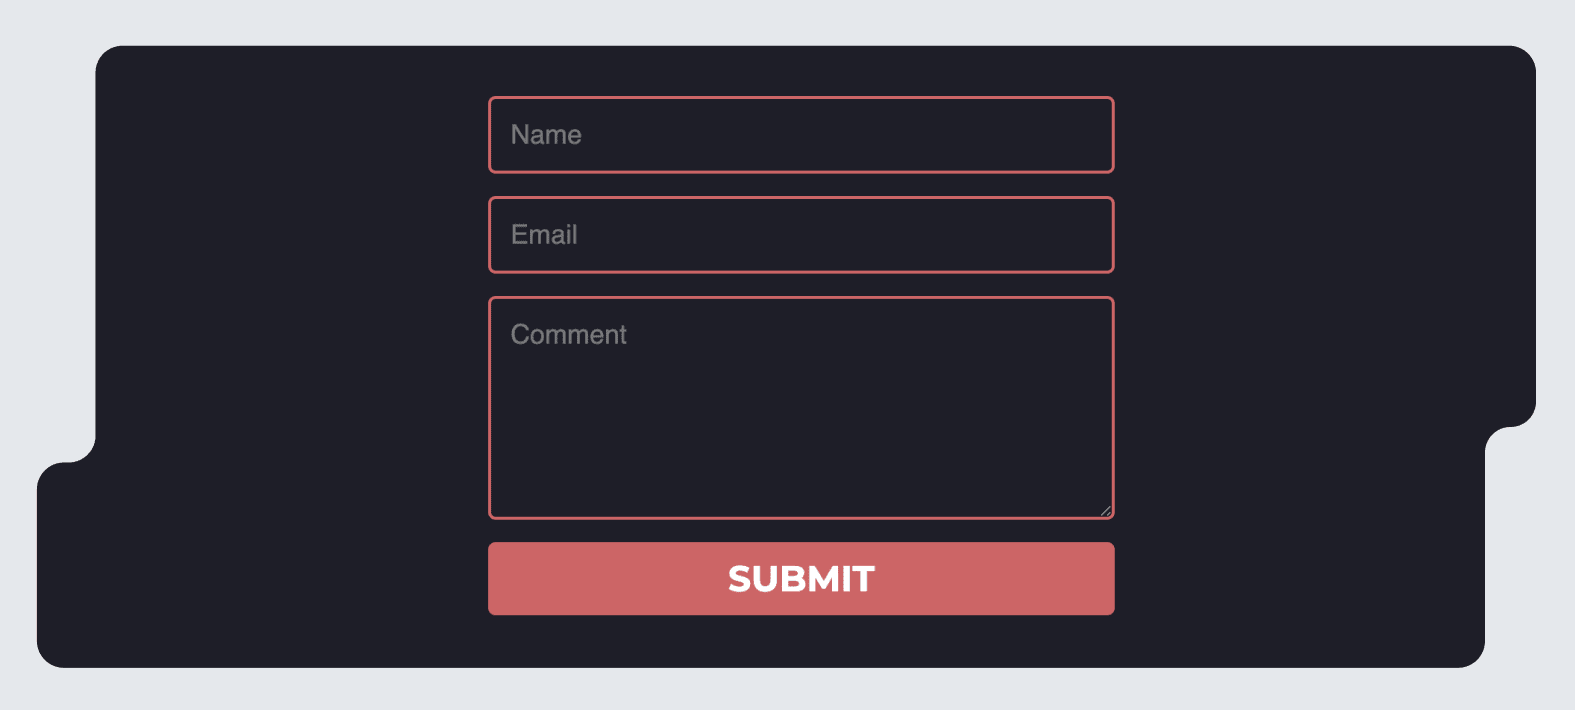Viewport: 1575px width, 710px height.
Task: Select the "Email" placeholder text
Action: tap(544, 235)
